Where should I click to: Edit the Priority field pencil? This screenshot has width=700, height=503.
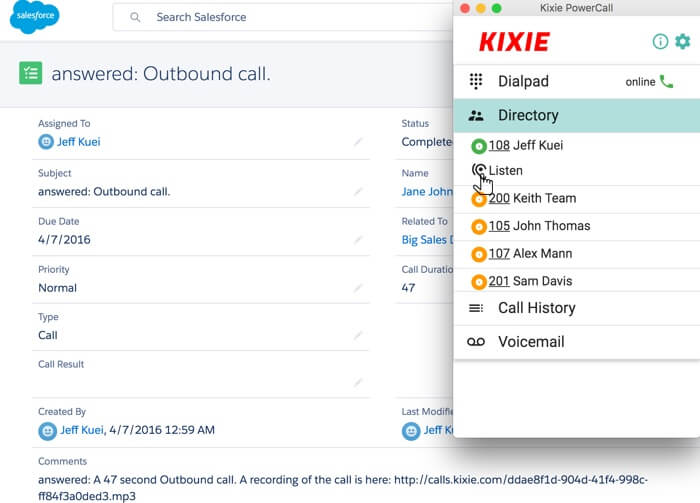point(358,288)
